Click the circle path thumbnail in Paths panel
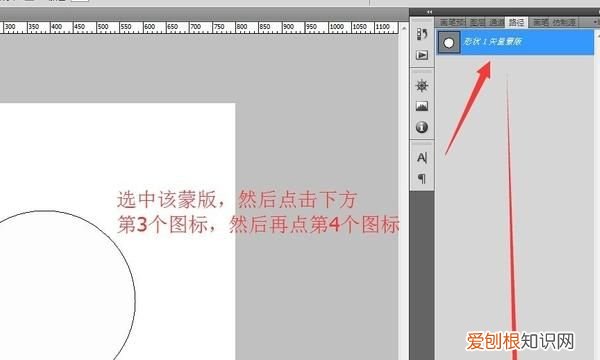600x360 pixels. (x=449, y=42)
